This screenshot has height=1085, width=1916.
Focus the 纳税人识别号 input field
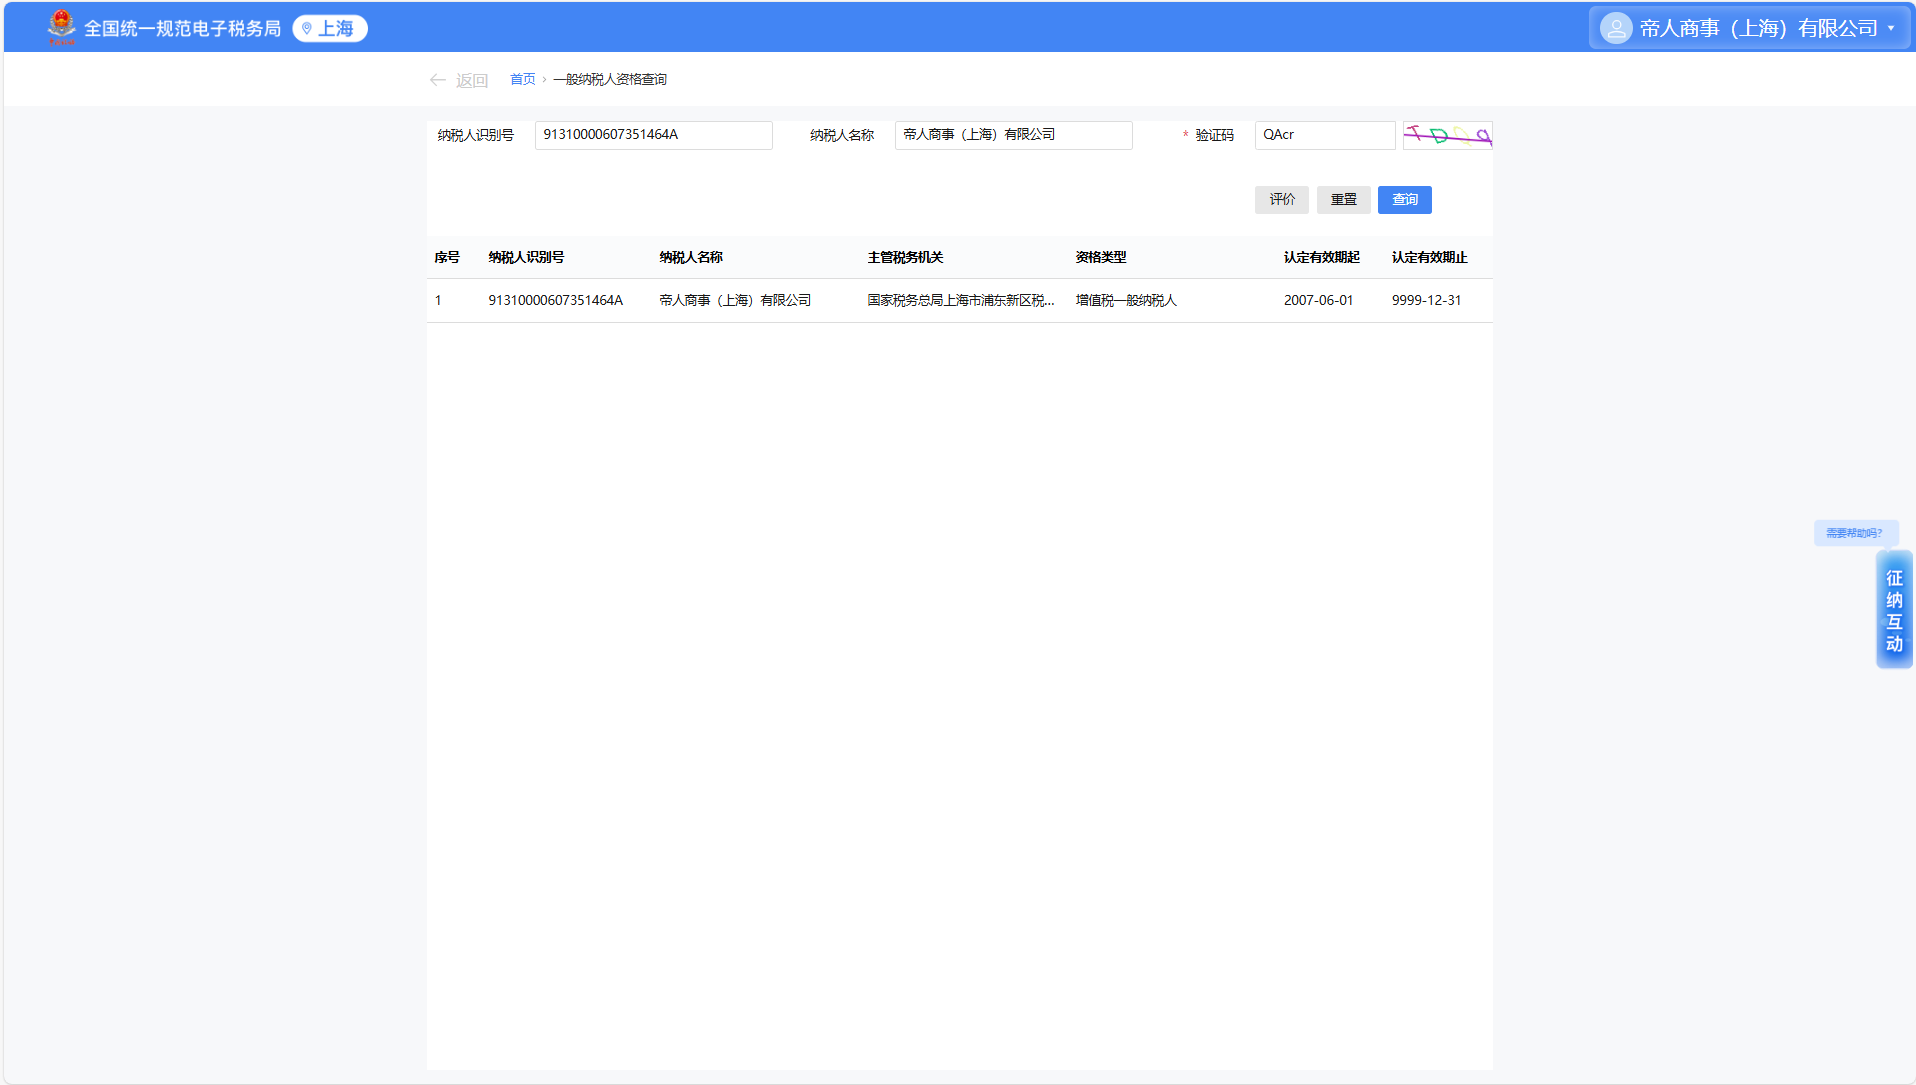(x=653, y=135)
